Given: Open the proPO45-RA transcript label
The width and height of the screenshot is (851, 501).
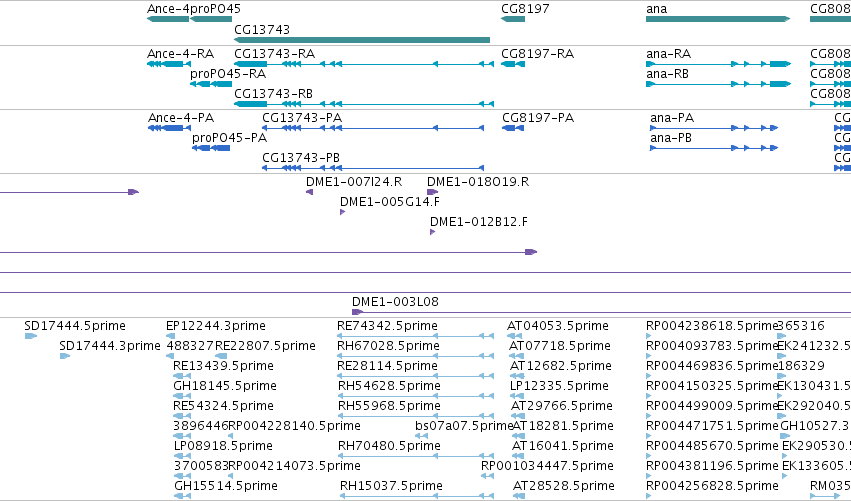Looking at the screenshot, I should click(x=228, y=74).
